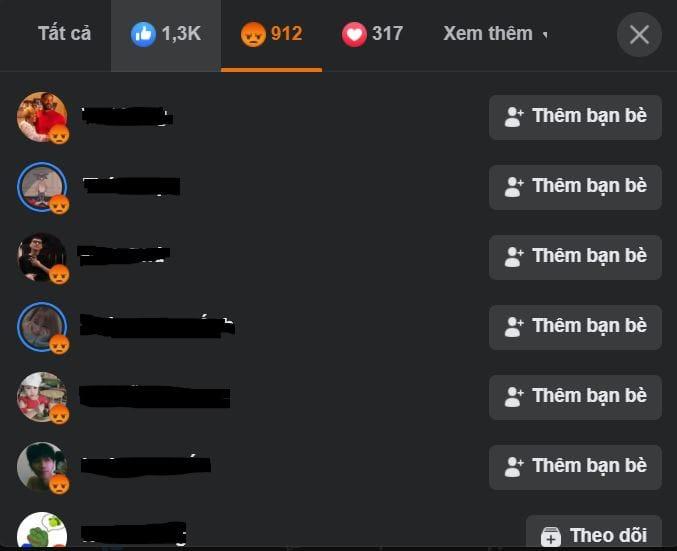Click the red heart love icon
The image size is (677, 551).
point(354,35)
